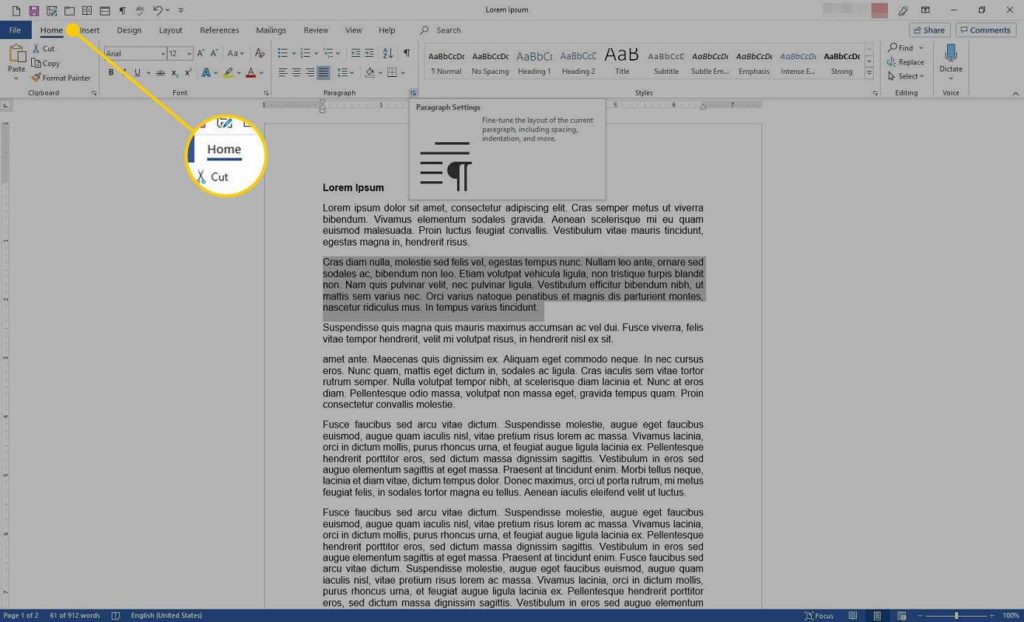Toggle Bold formatting
Viewport: 1024px width, 622px height.
coord(111,73)
